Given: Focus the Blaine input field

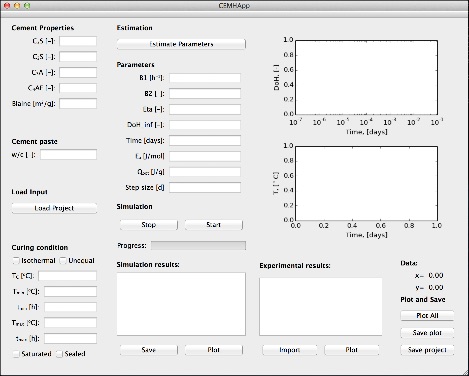Looking at the screenshot, I should [78, 104].
